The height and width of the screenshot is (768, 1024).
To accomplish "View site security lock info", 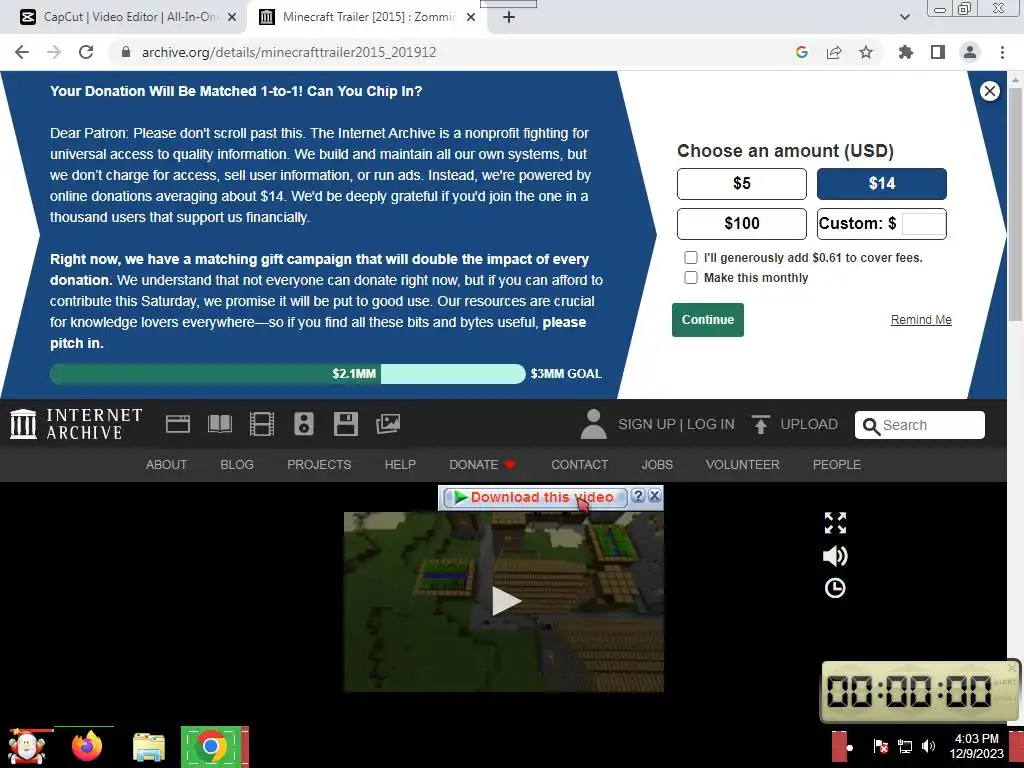I will tap(126, 52).
